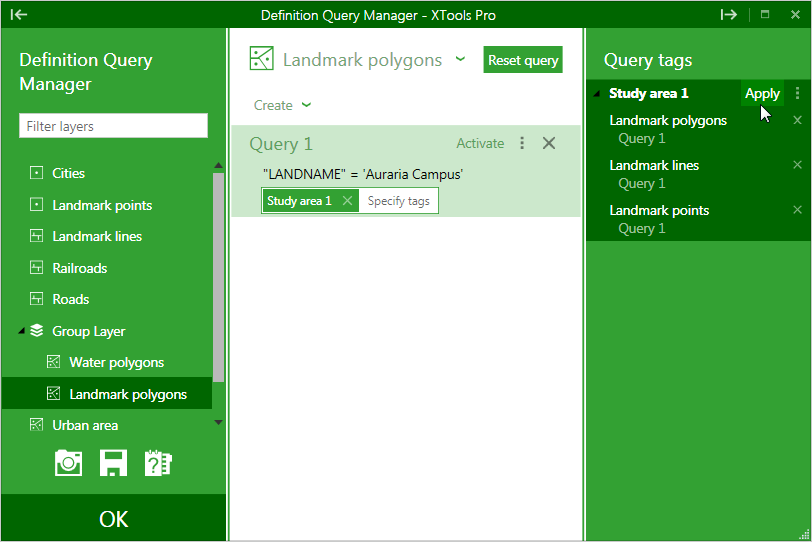This screenshot has width=812, height=542.
Task: Click the Urban area polygon icon
Action: [x=36, y=425]
